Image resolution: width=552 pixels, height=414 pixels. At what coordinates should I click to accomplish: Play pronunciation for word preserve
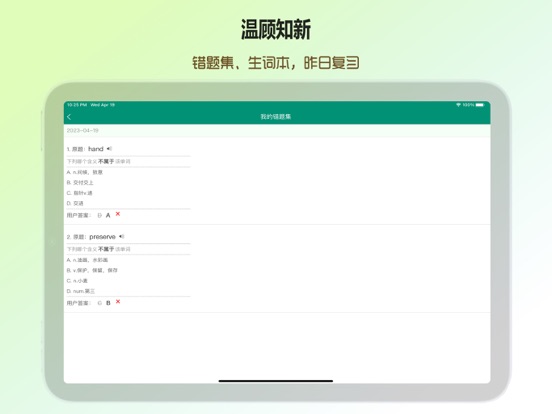pyautogui.click(x=122, y=237)
